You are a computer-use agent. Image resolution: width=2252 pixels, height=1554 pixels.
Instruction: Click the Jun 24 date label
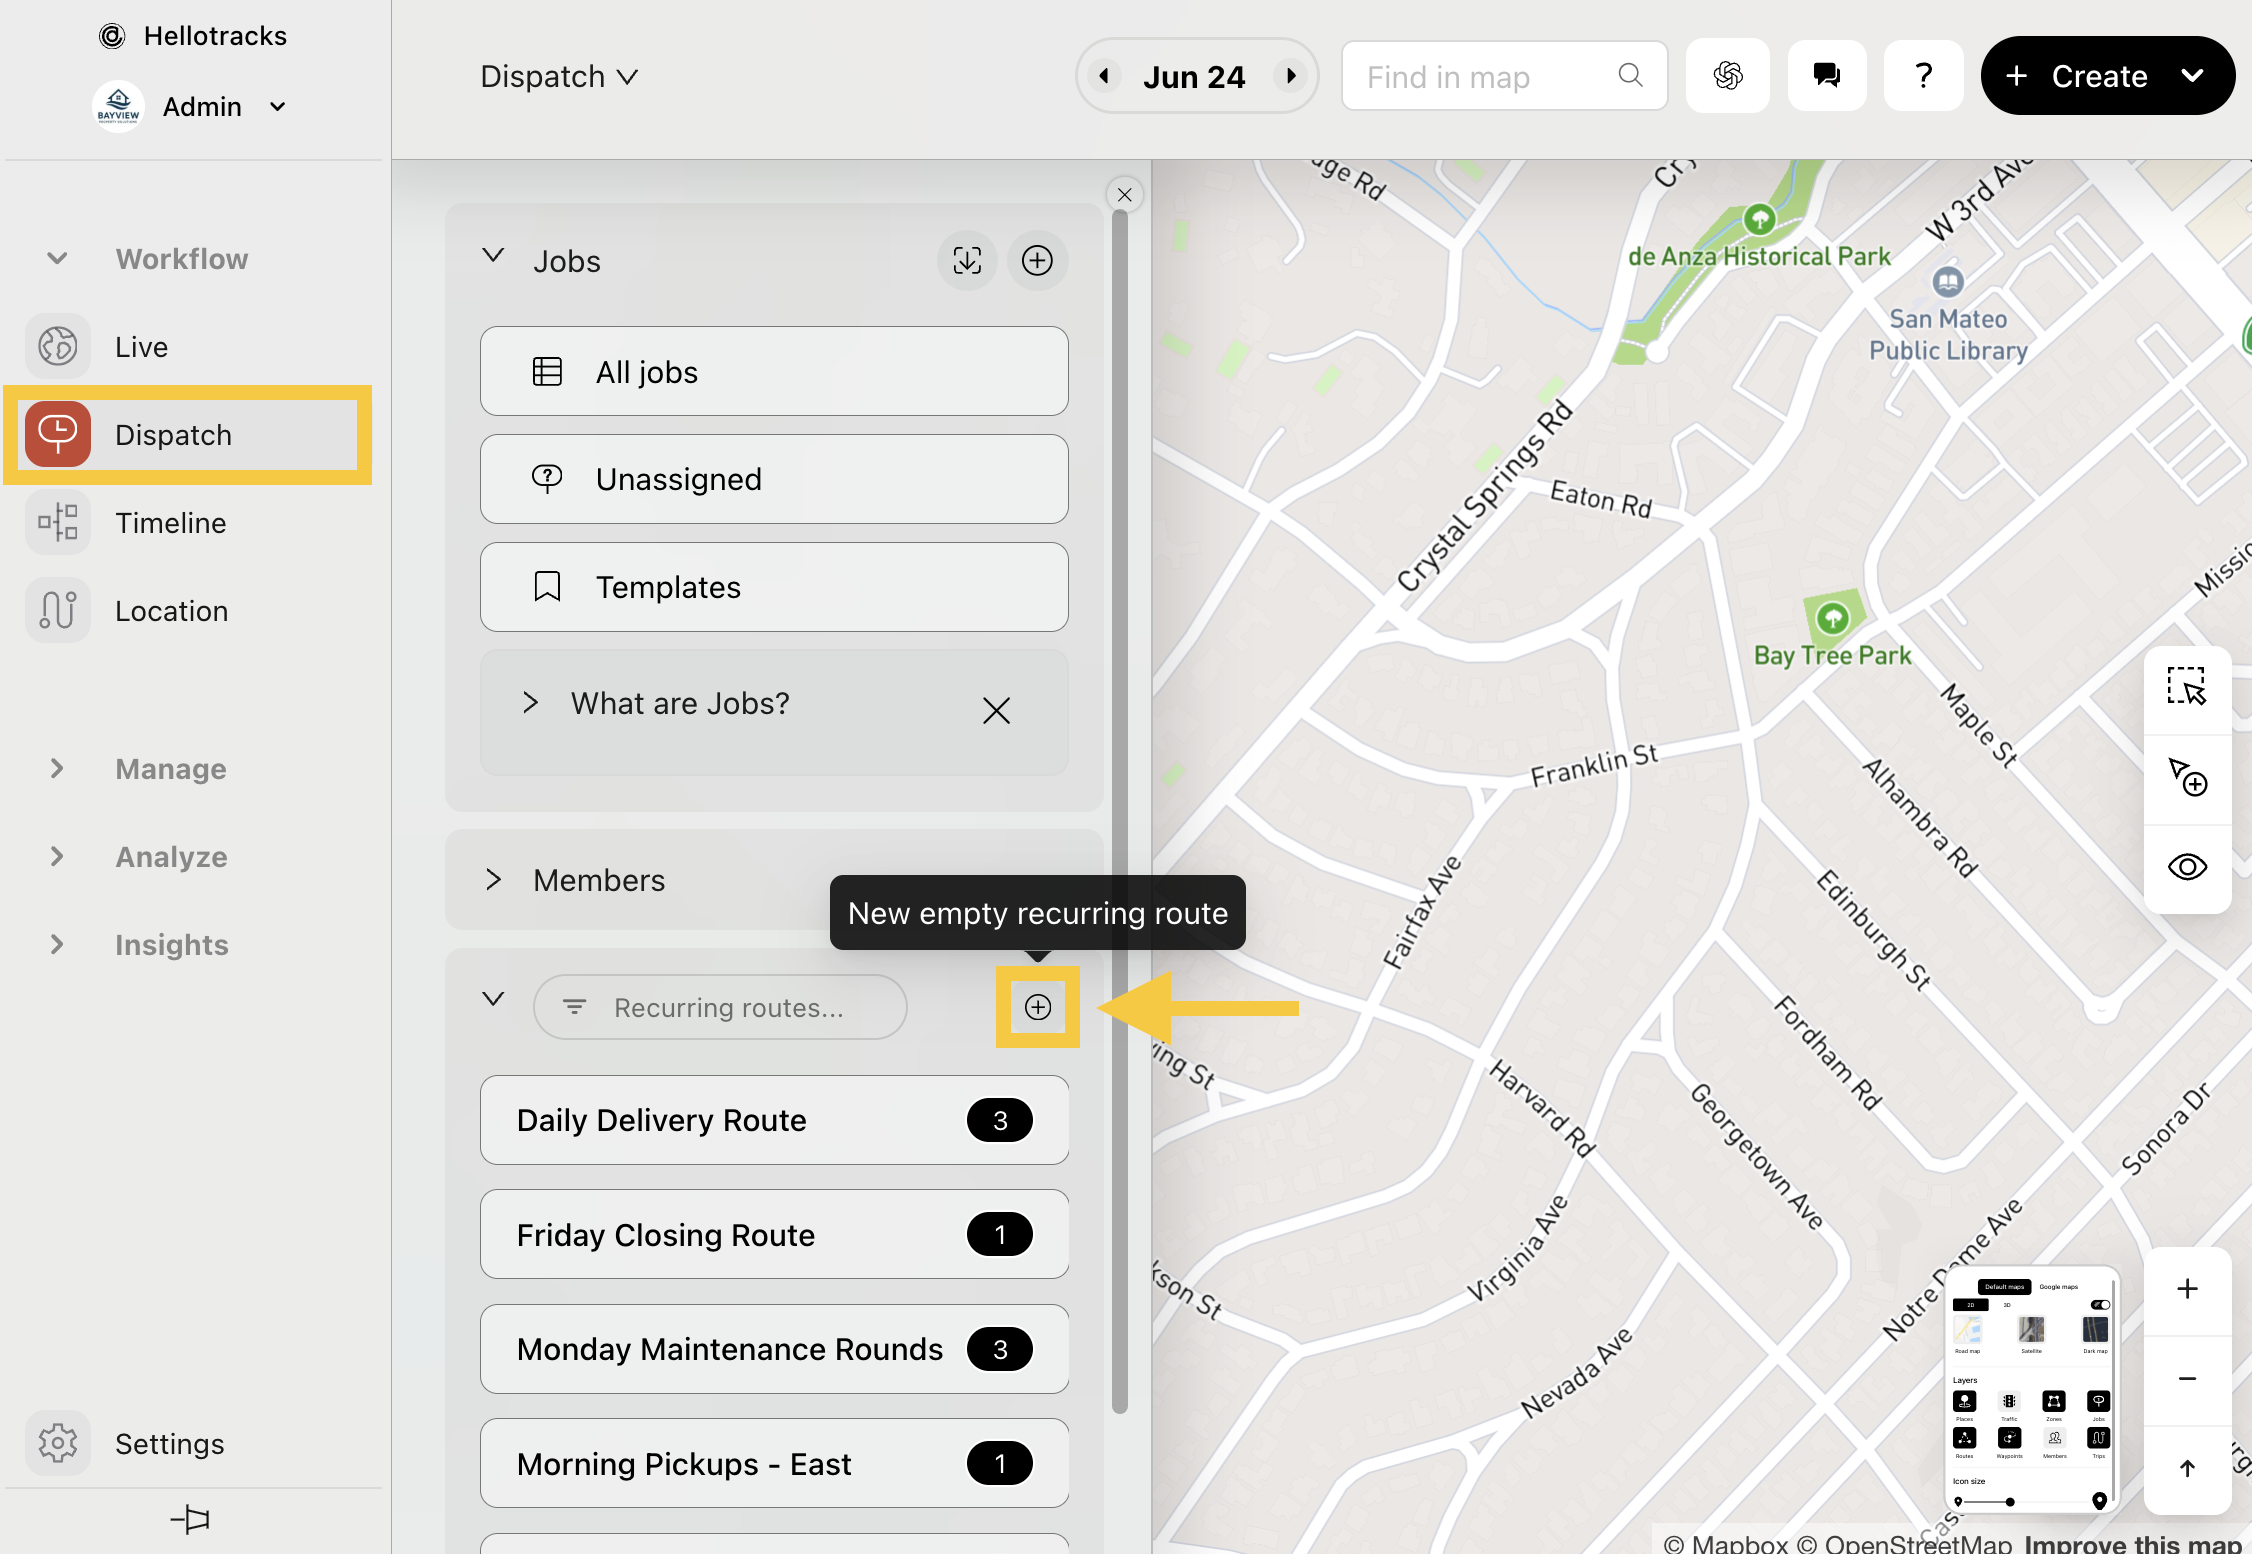pyautogui.click(x=1194, y=77)
